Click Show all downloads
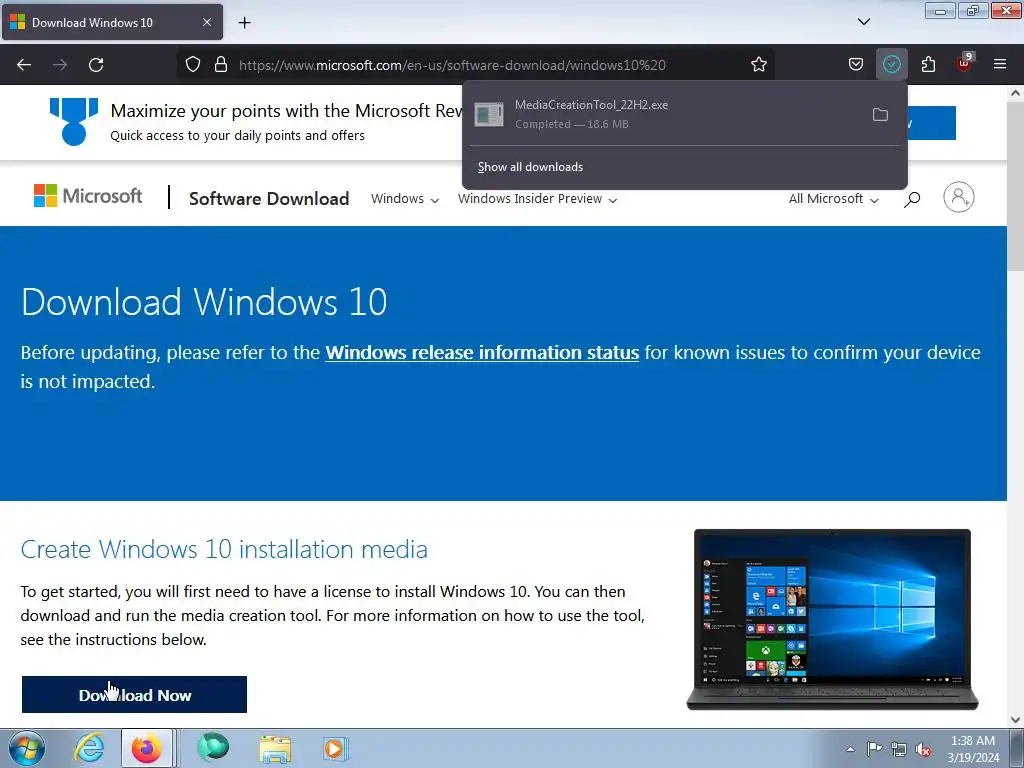The image size is (1024, 768). pyautogui.click(x=530, y=167)
